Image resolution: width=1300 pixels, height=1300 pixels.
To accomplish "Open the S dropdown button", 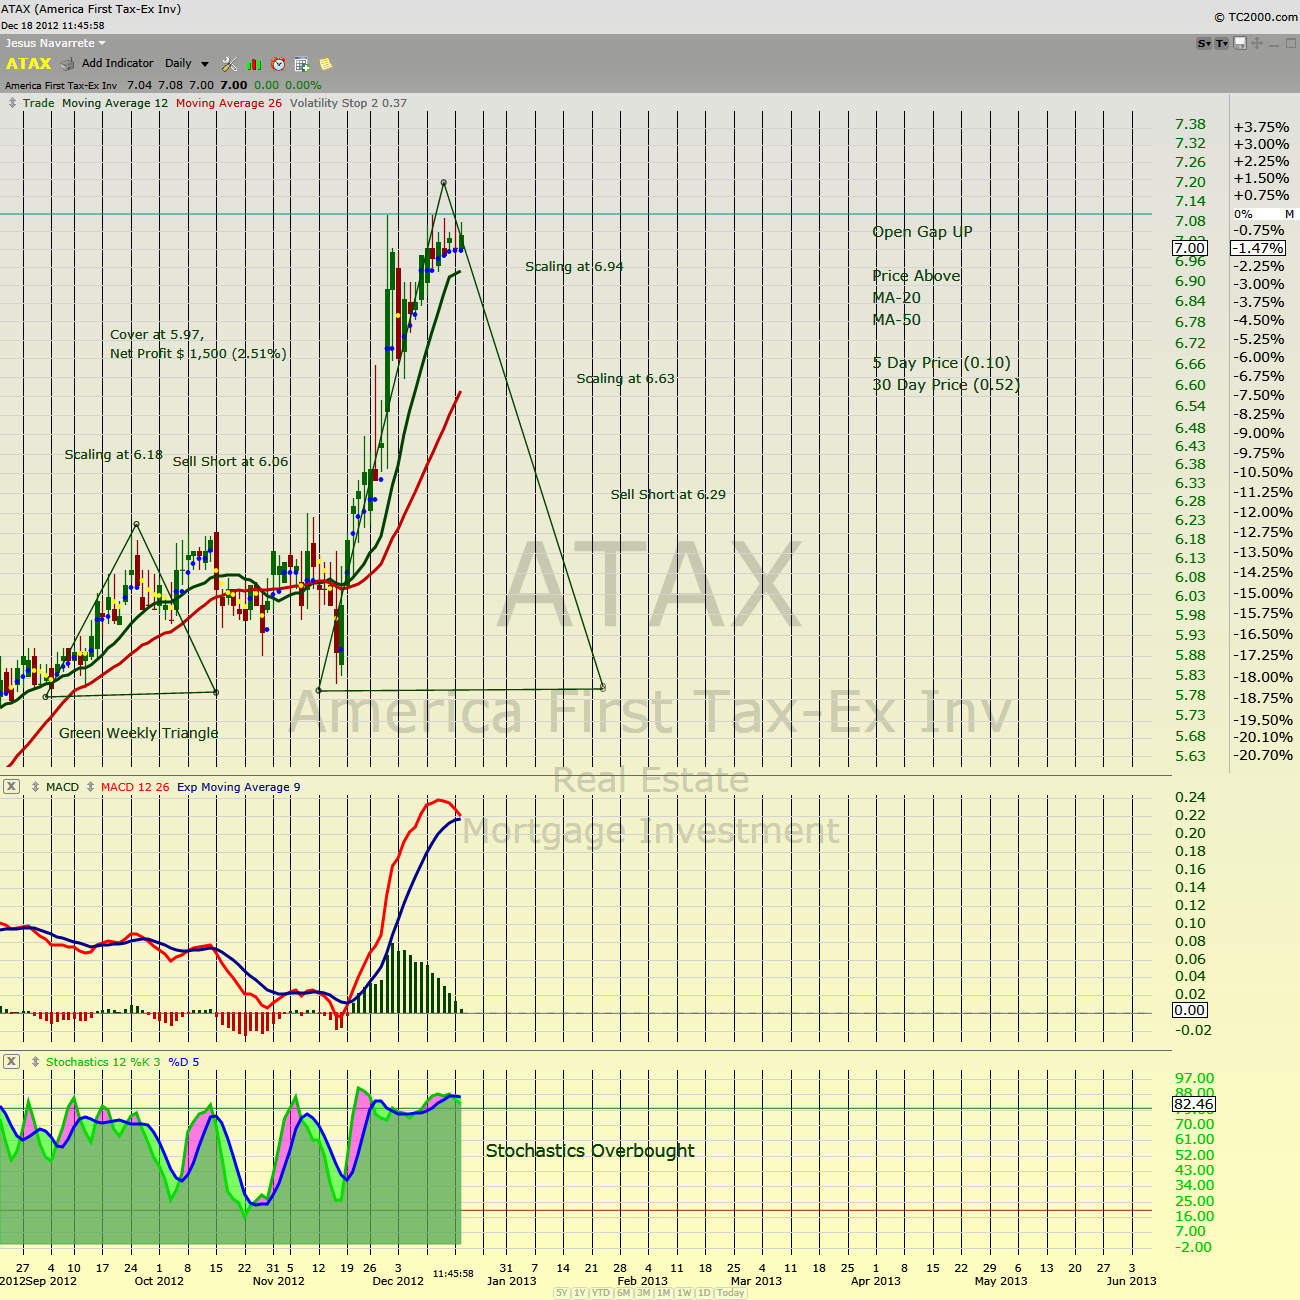I will 1204,43.
